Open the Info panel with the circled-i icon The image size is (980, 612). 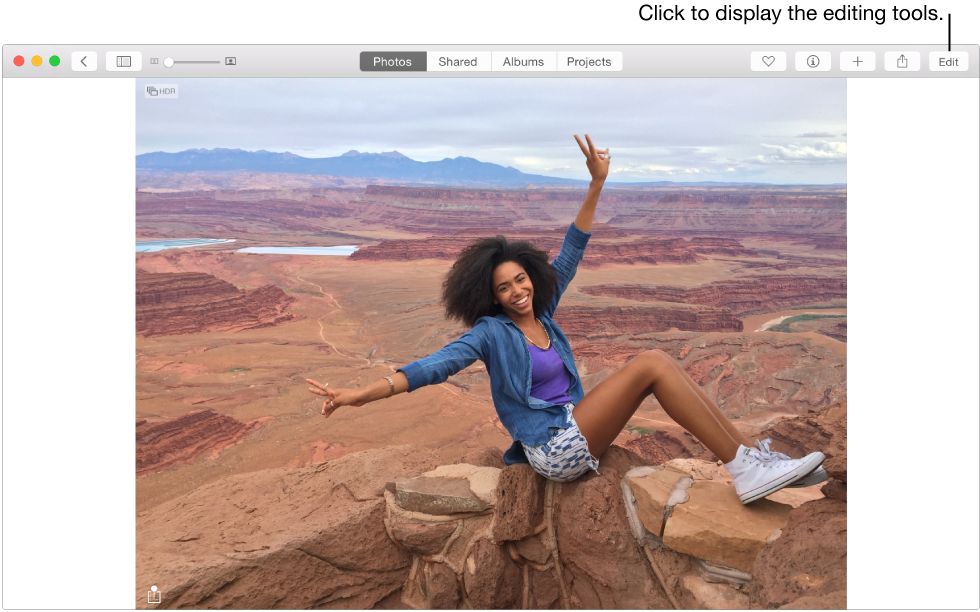(x=813, y=61)
